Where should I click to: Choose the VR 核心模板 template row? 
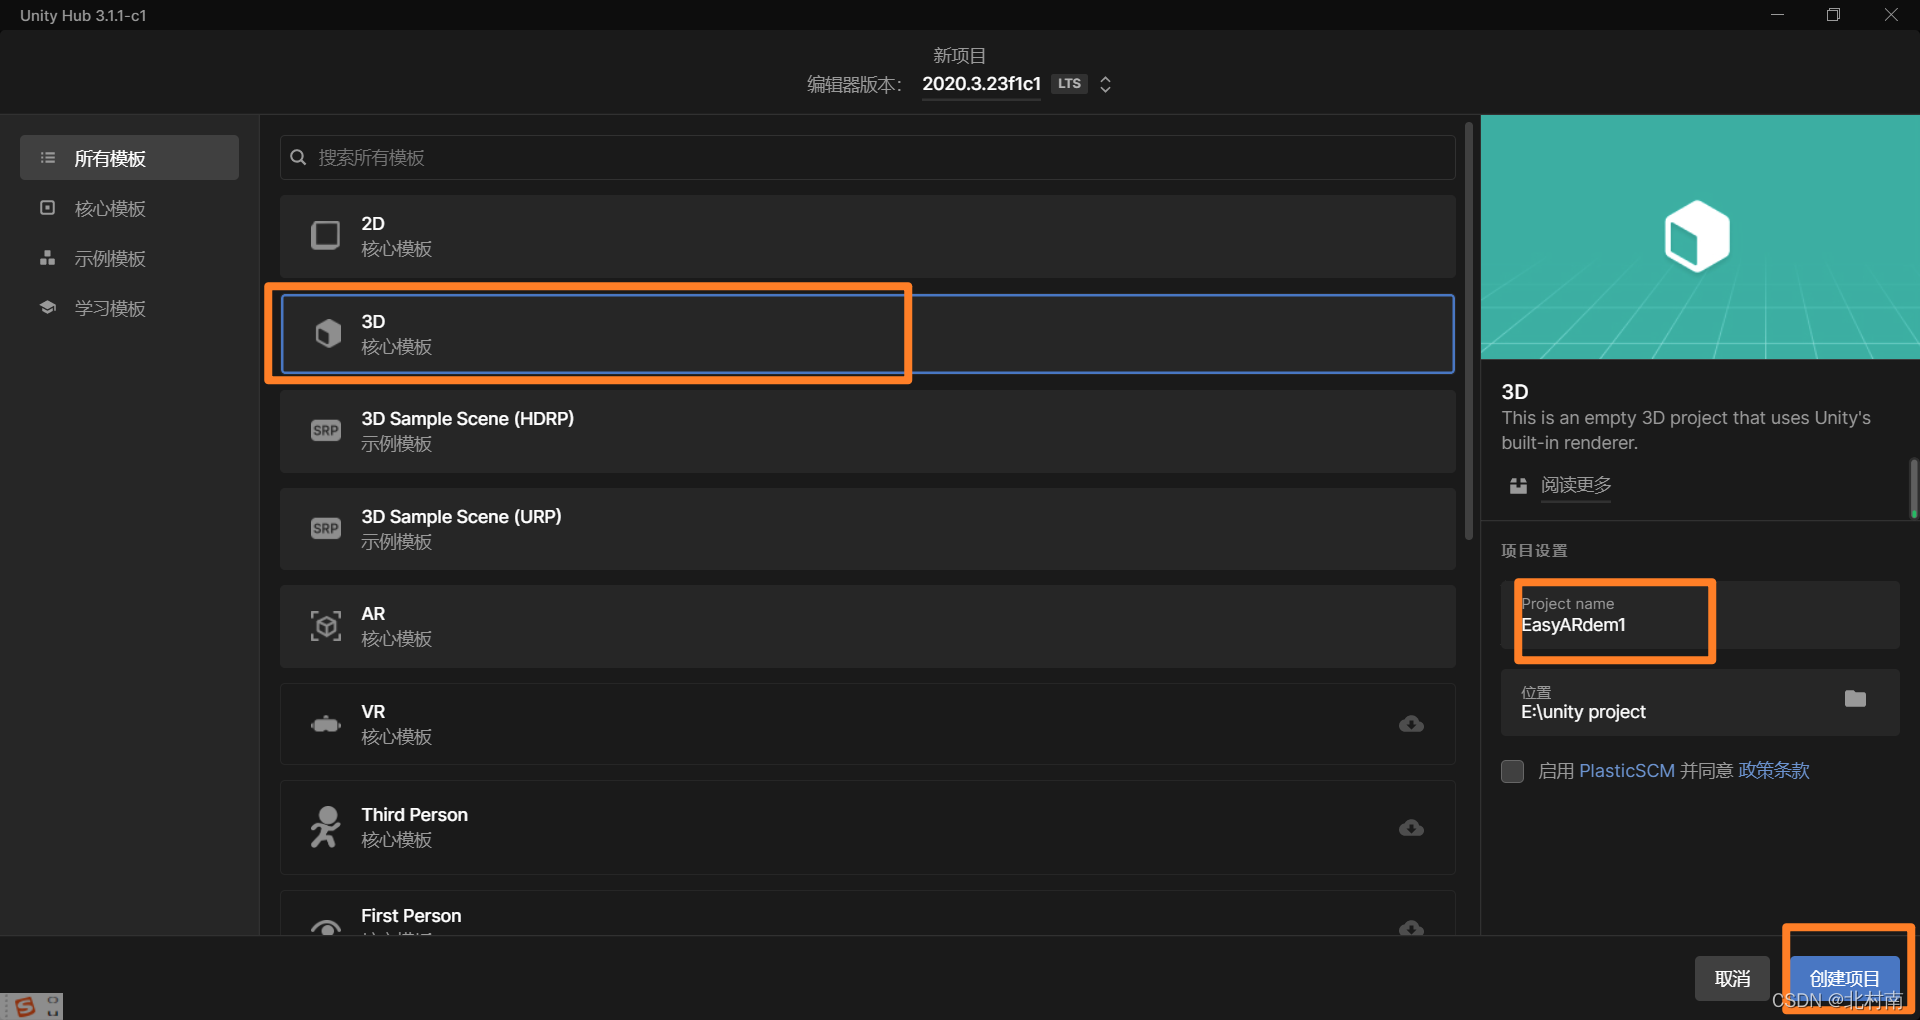tap(867, 724)
